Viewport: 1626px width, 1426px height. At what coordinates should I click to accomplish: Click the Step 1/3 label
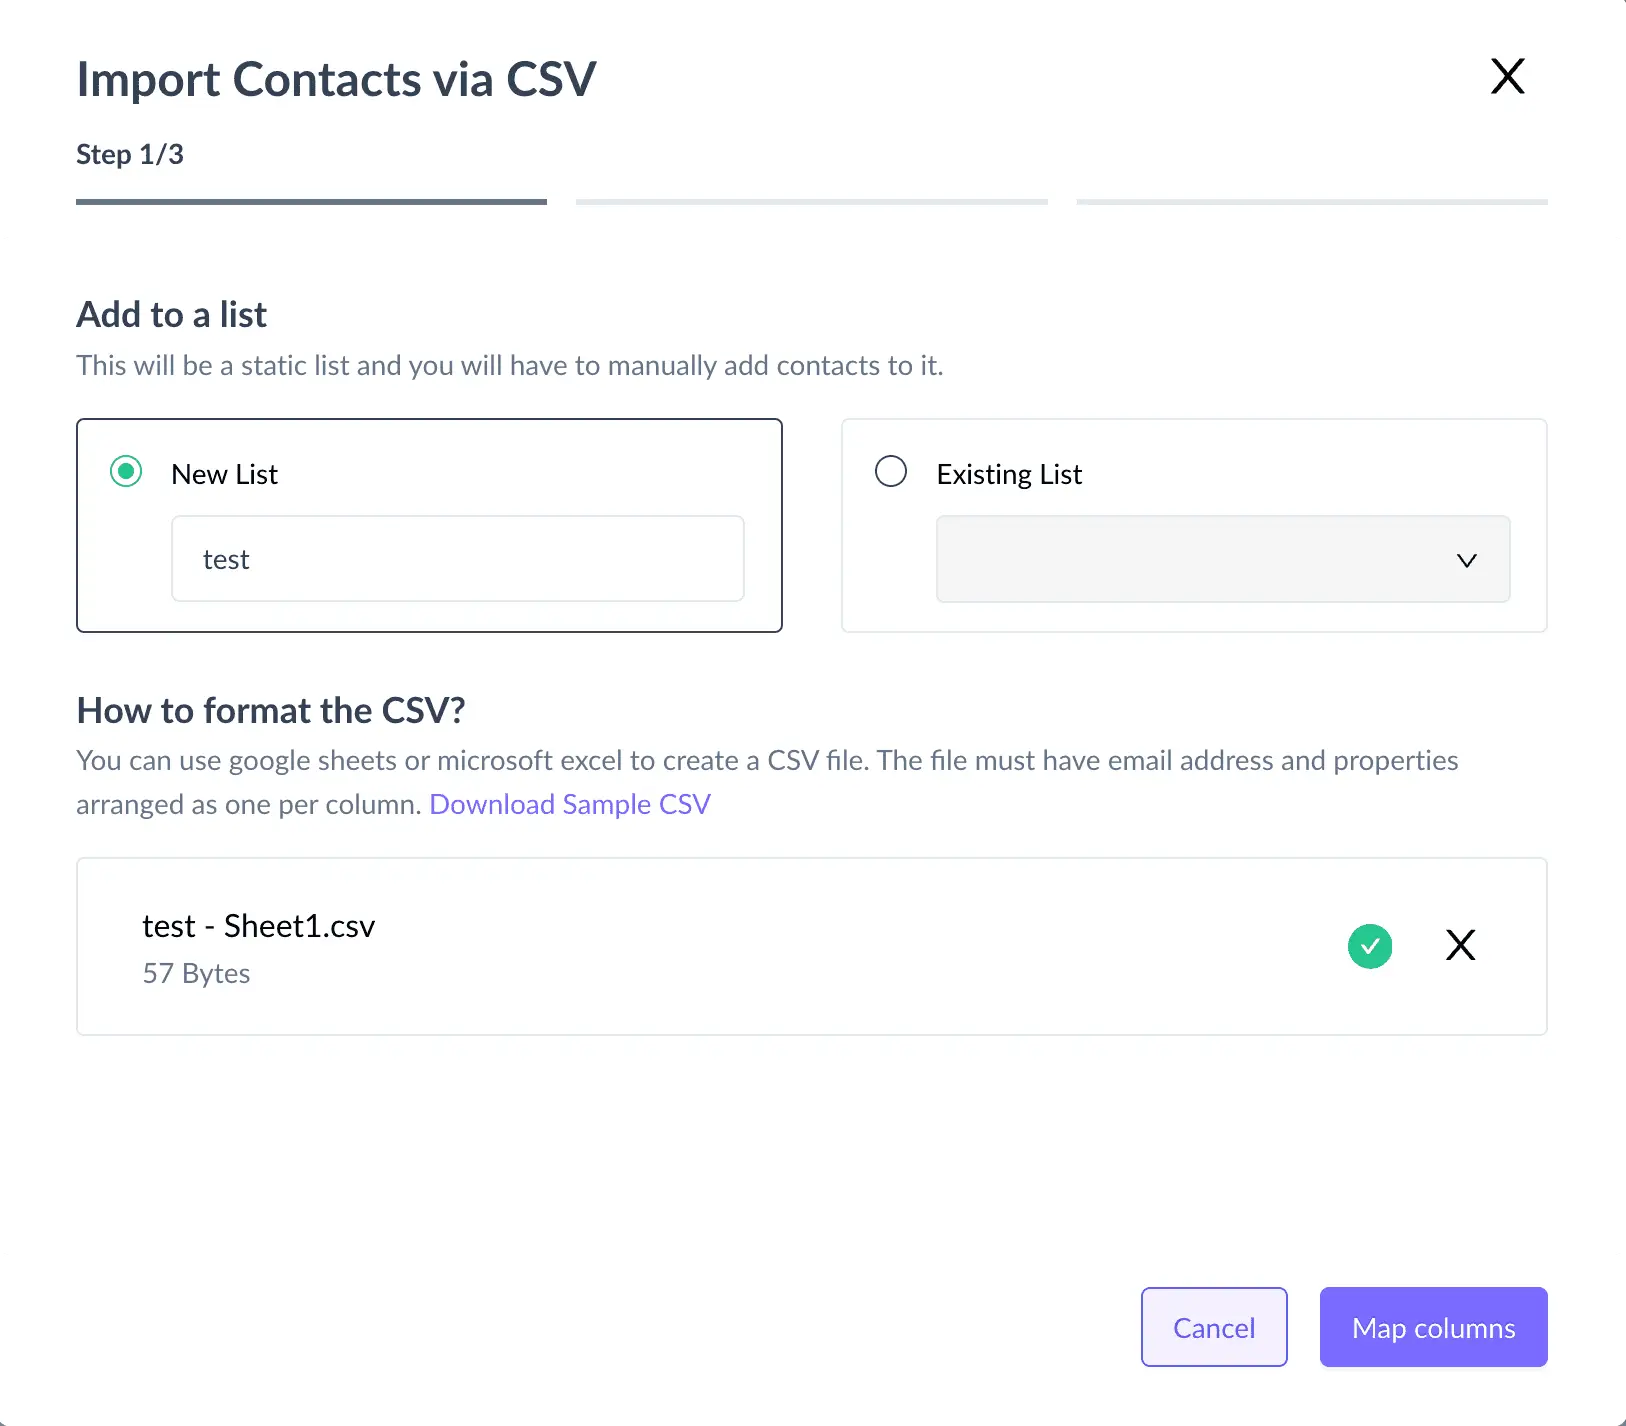(130, 154)
